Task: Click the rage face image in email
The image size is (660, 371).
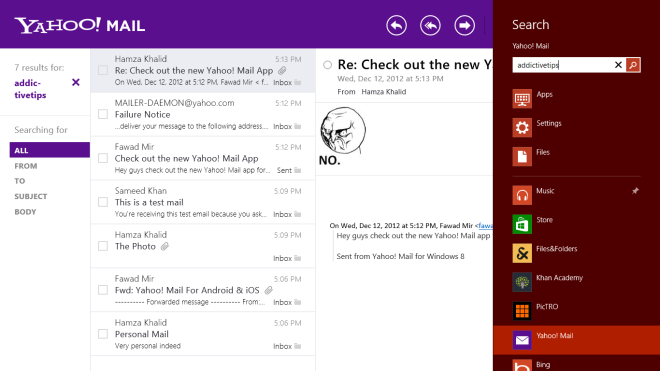Action: (343, 131)
